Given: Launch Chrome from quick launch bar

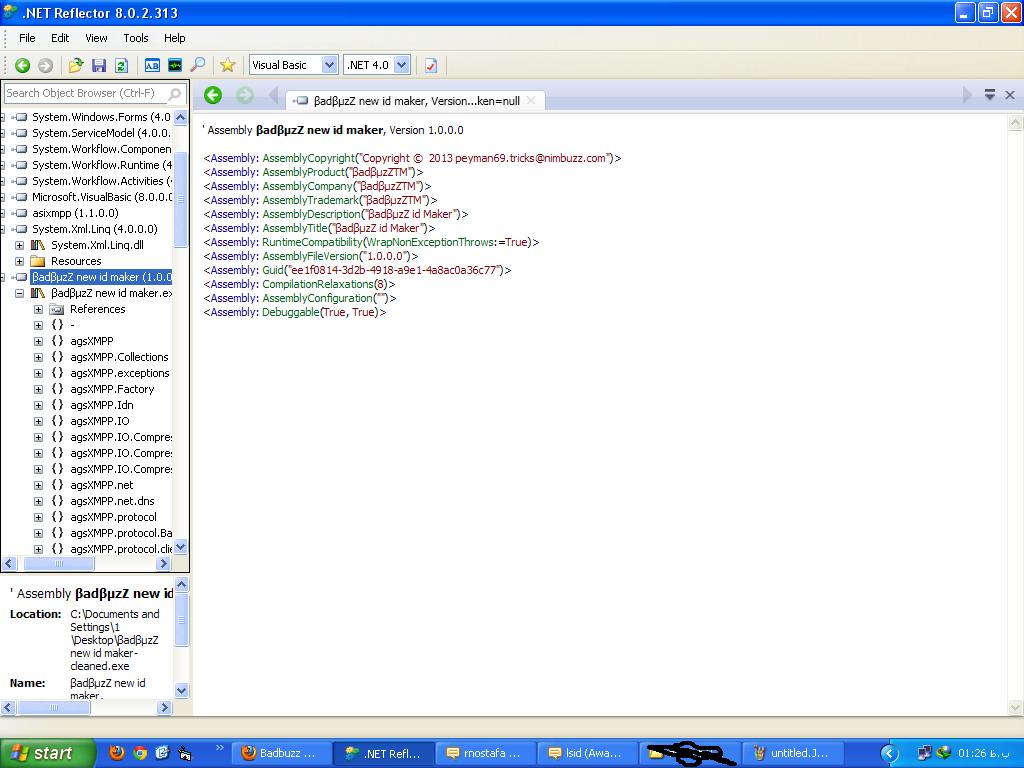Looking at the screenshot, I should click(140, 753).
